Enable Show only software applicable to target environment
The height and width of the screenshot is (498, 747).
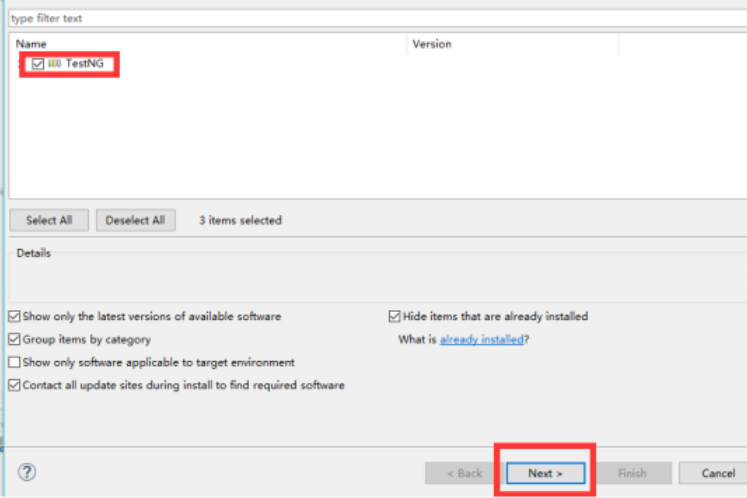[x=14, y=362]
